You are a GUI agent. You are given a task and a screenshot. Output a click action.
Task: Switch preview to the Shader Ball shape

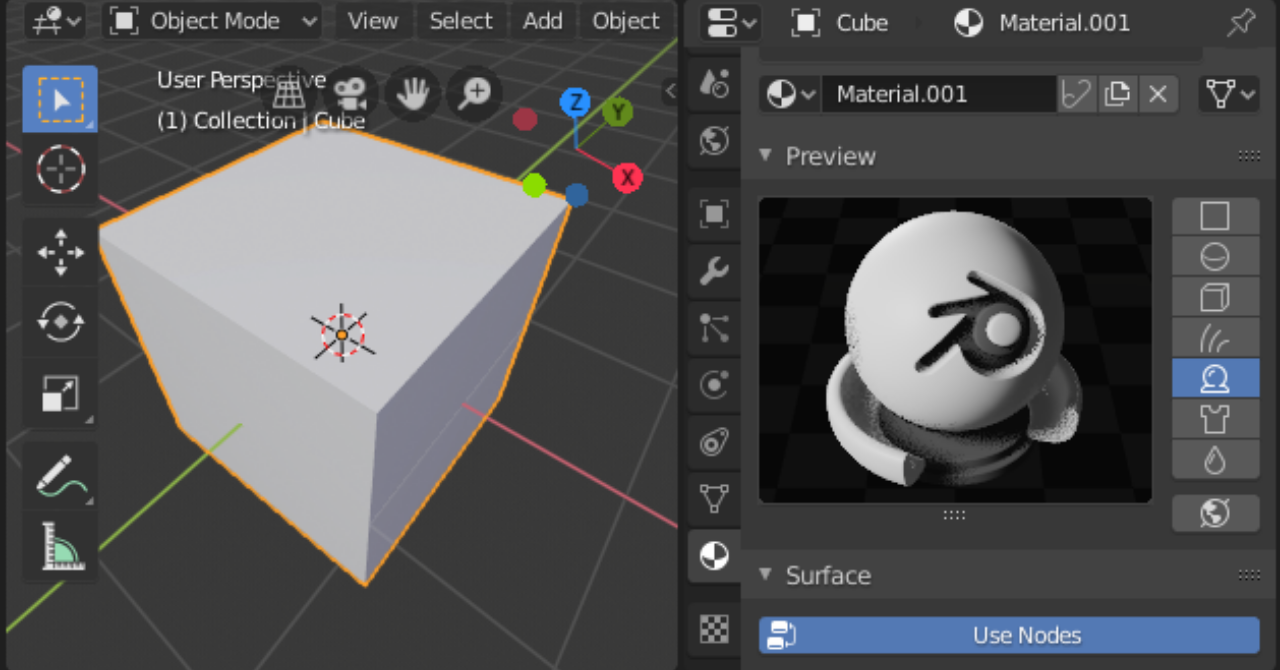1215,378
